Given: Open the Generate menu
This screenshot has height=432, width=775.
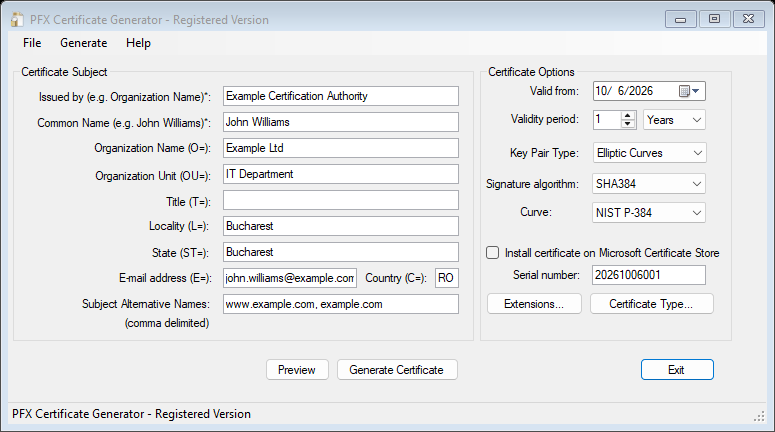Looking at the screenshot, I should click(84, 43).
